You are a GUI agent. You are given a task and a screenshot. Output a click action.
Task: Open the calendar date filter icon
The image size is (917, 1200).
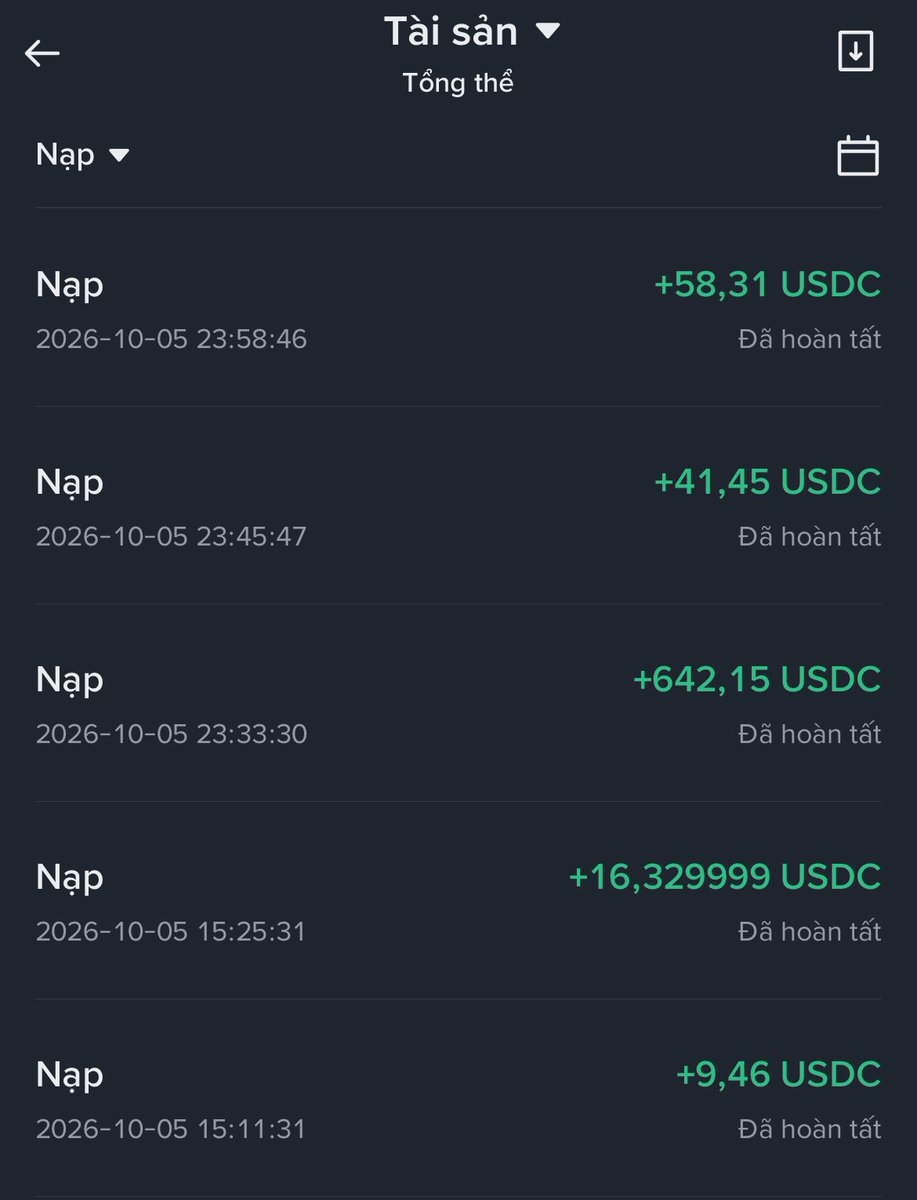pyautogui.click(x=857, y=156)
